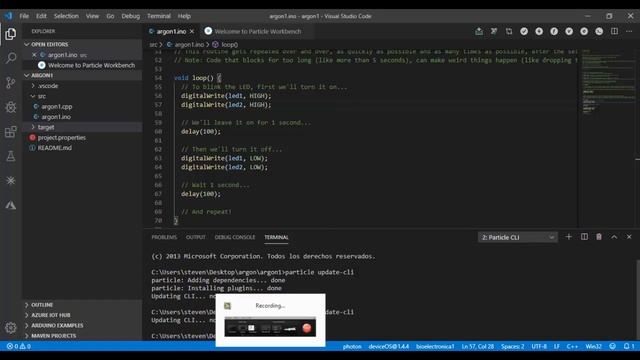The width and height of the screenshot is (640, 360).
Task: Open the View menu
Action: [92, 16]
